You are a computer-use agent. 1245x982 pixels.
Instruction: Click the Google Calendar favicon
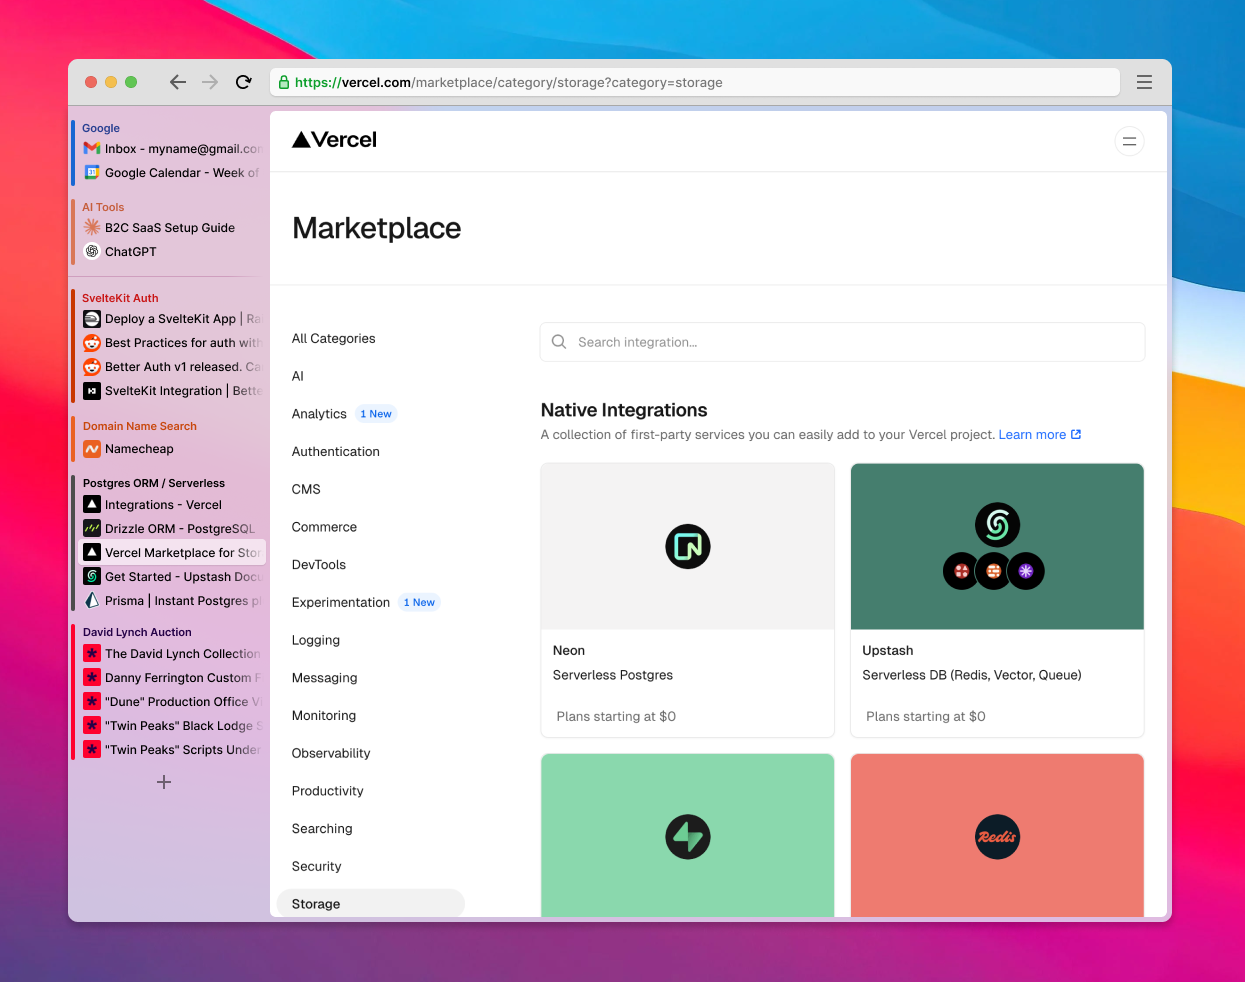(x=92, y=172)
